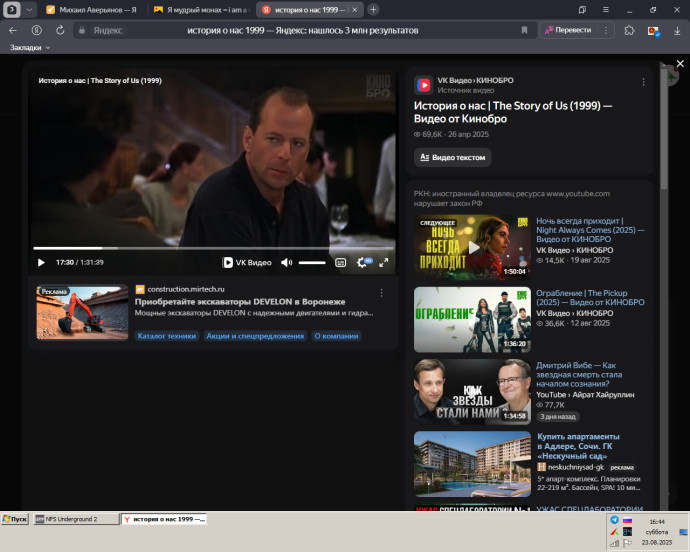Click the system clock 16:44

click(x=657, y=522)
